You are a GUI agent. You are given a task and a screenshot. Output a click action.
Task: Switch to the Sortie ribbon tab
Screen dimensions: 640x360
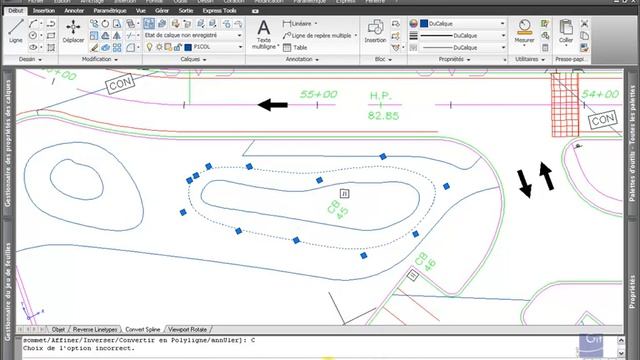186,11
